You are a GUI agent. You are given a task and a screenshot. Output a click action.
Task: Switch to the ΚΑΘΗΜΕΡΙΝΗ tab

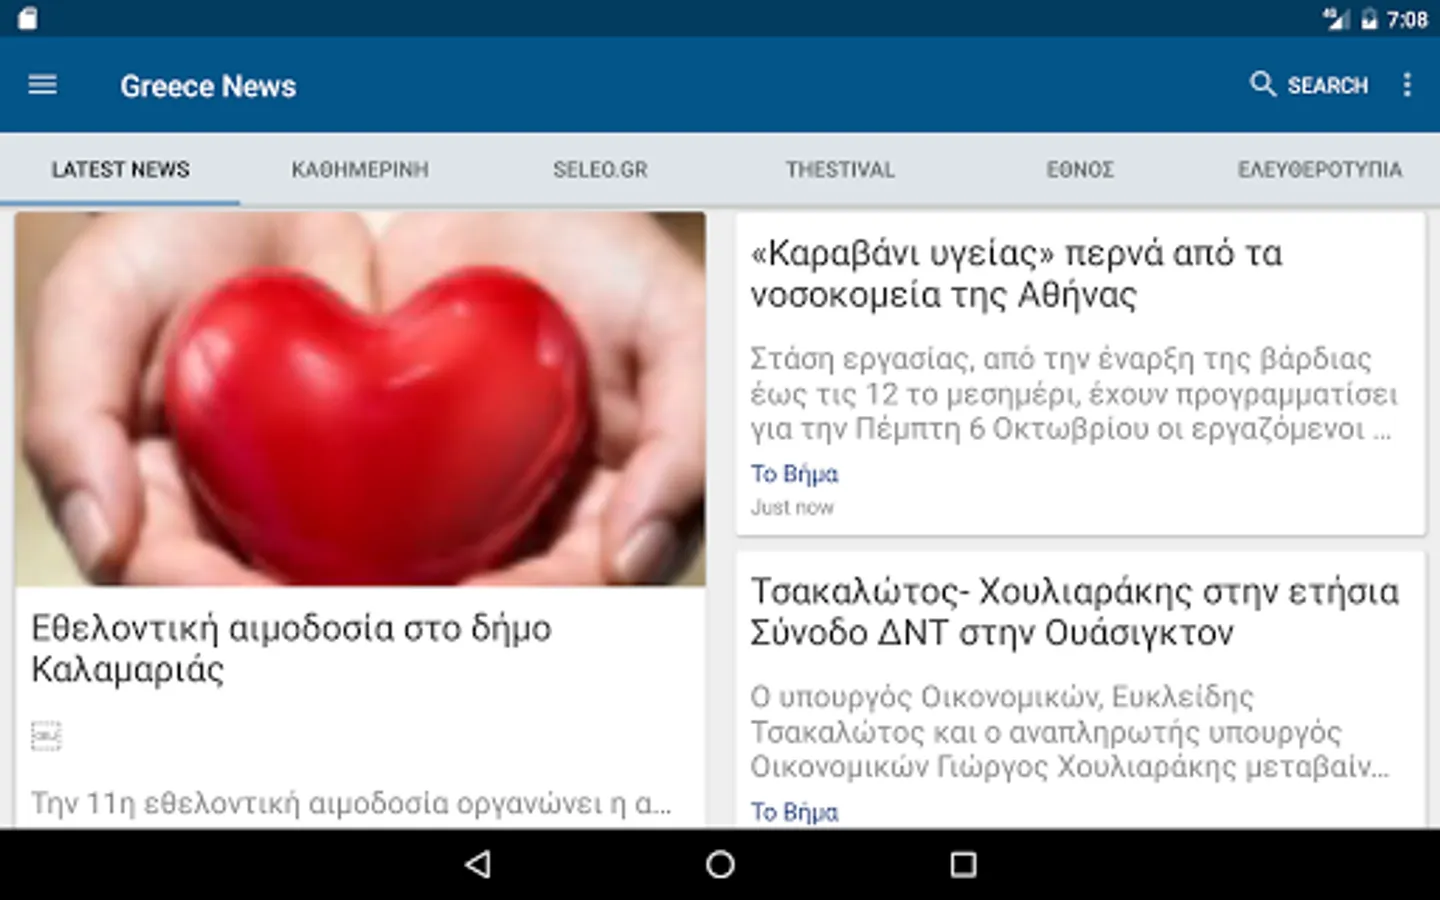click(360, 169)
